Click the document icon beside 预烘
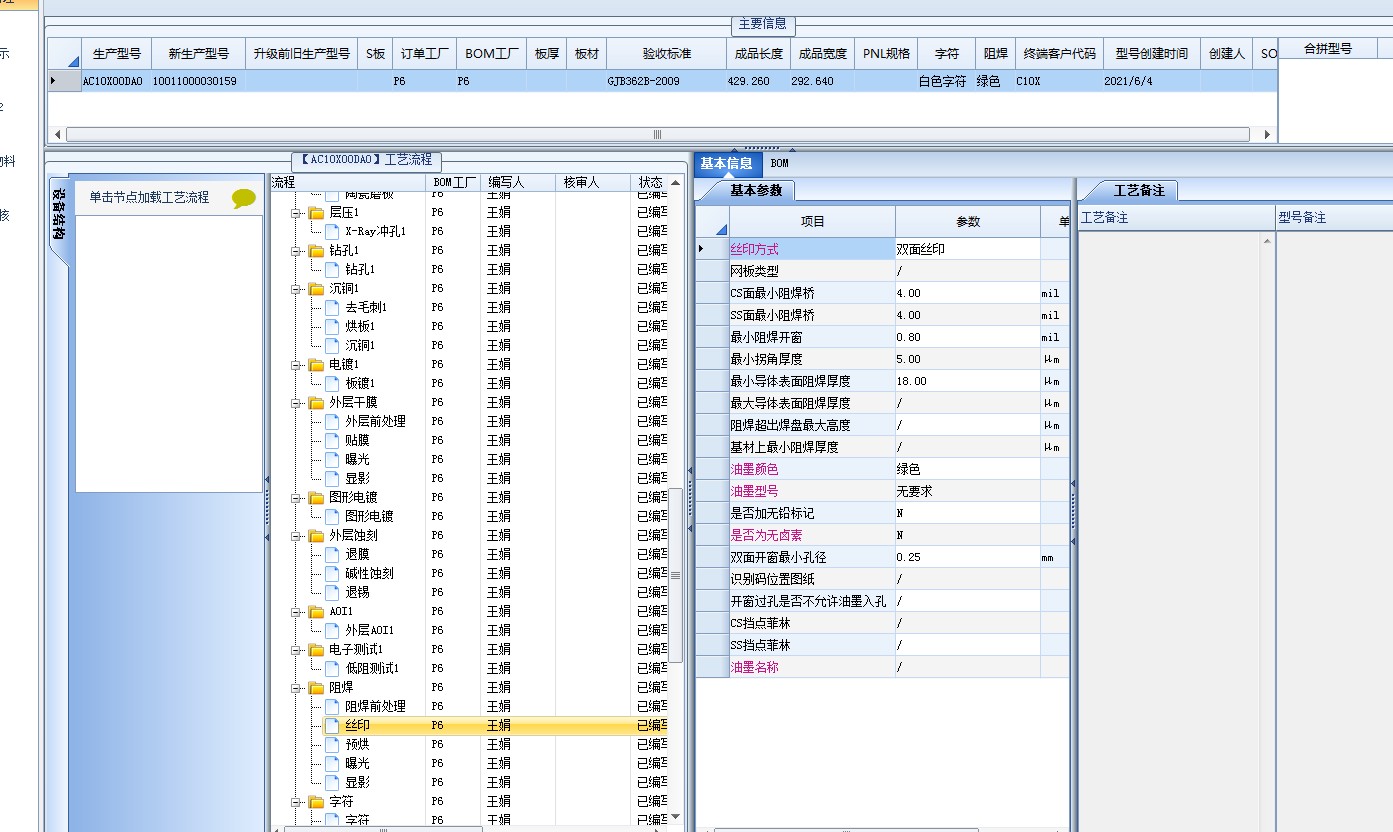 click(333, 744)
